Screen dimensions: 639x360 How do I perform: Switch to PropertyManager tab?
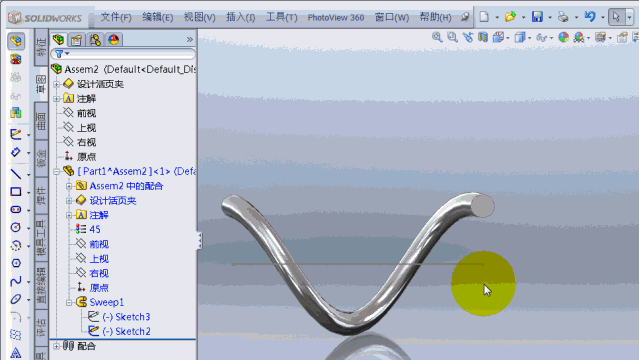click(x=76, y=40)
